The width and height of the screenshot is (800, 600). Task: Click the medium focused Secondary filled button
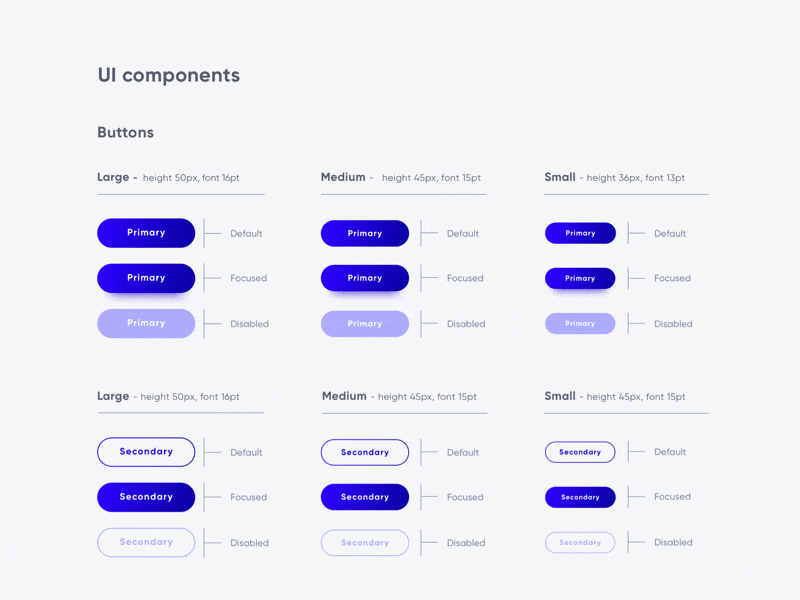pyautogui.click(x=365, y=497)
